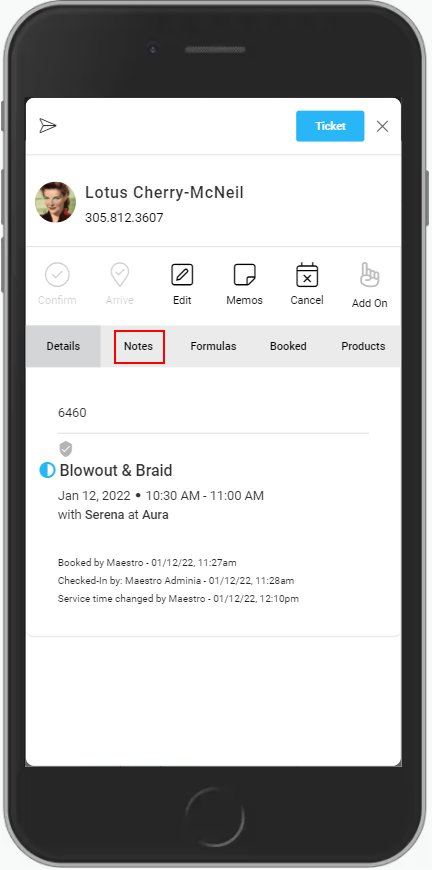Tap the Cancel calendar icon
432x870 pixels.
pyautogui.click(x=307, y=274)
